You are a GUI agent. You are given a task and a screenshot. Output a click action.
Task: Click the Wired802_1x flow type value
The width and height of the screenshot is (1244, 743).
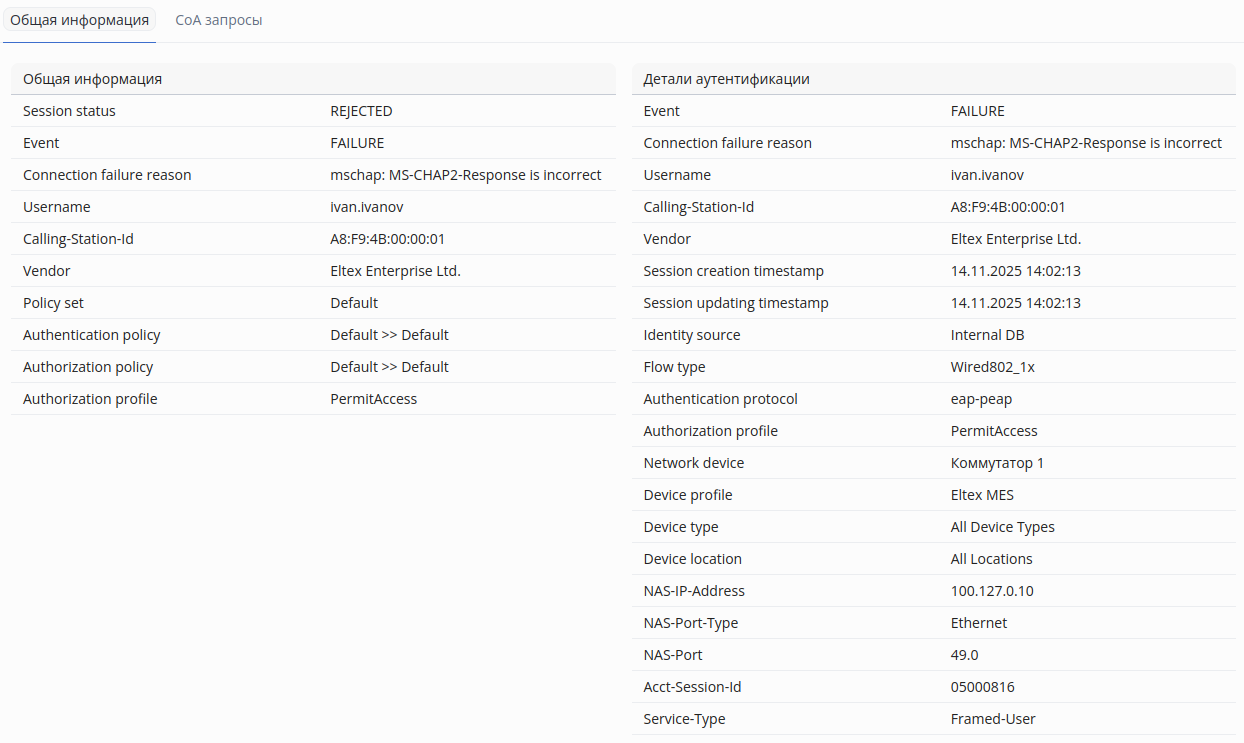pos(992,367)
